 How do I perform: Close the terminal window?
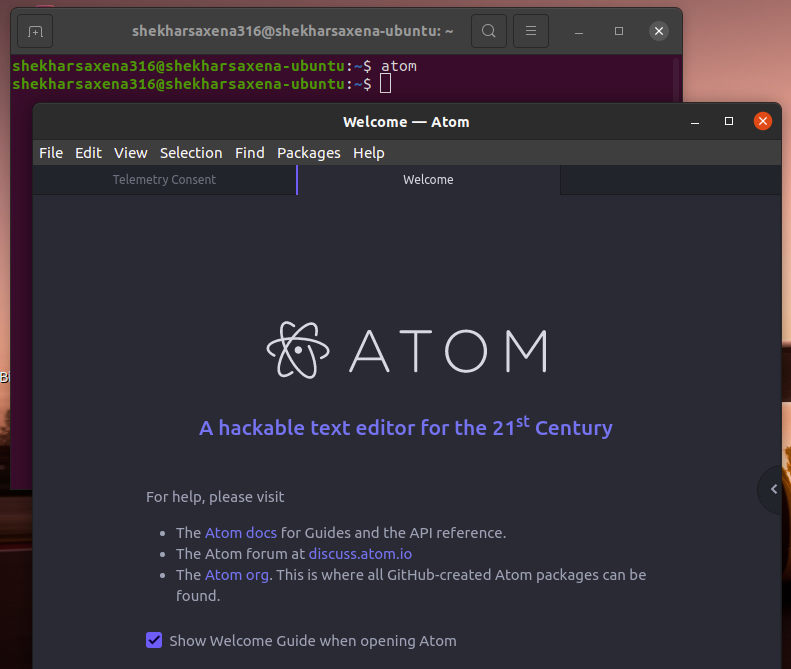659,31
